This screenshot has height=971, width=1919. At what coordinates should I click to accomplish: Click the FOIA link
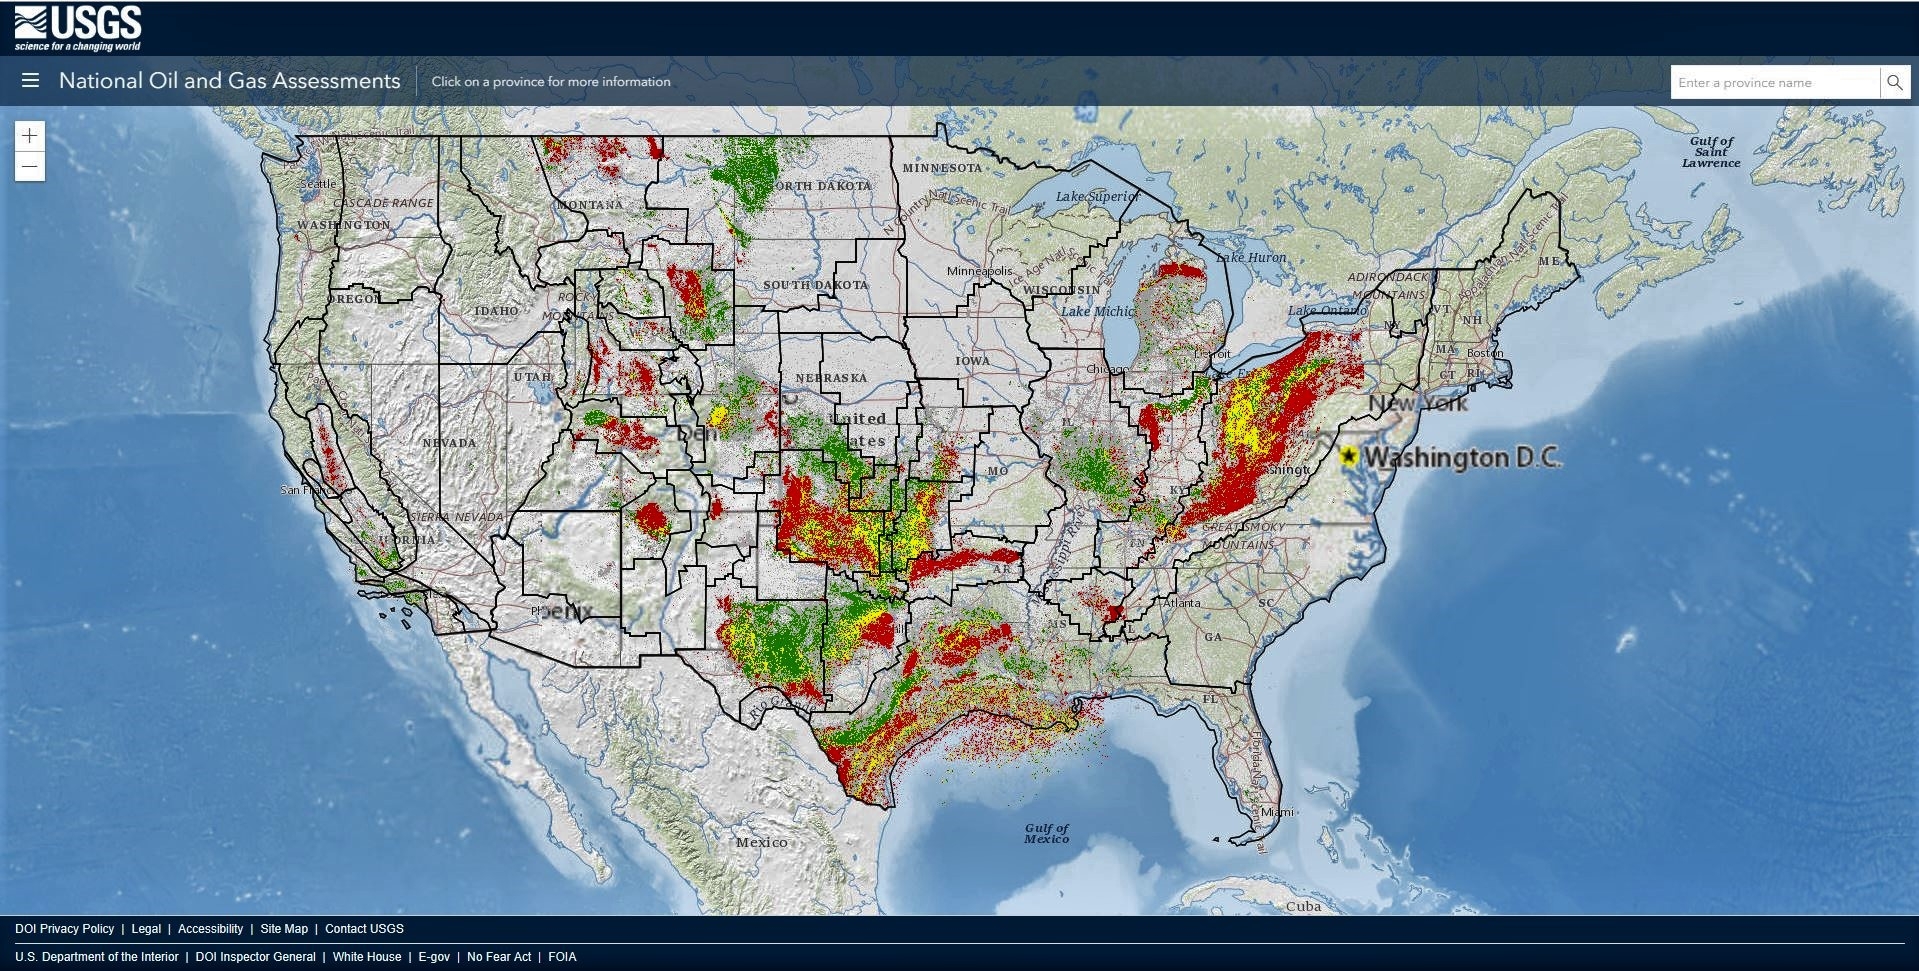tap(563, 957)
